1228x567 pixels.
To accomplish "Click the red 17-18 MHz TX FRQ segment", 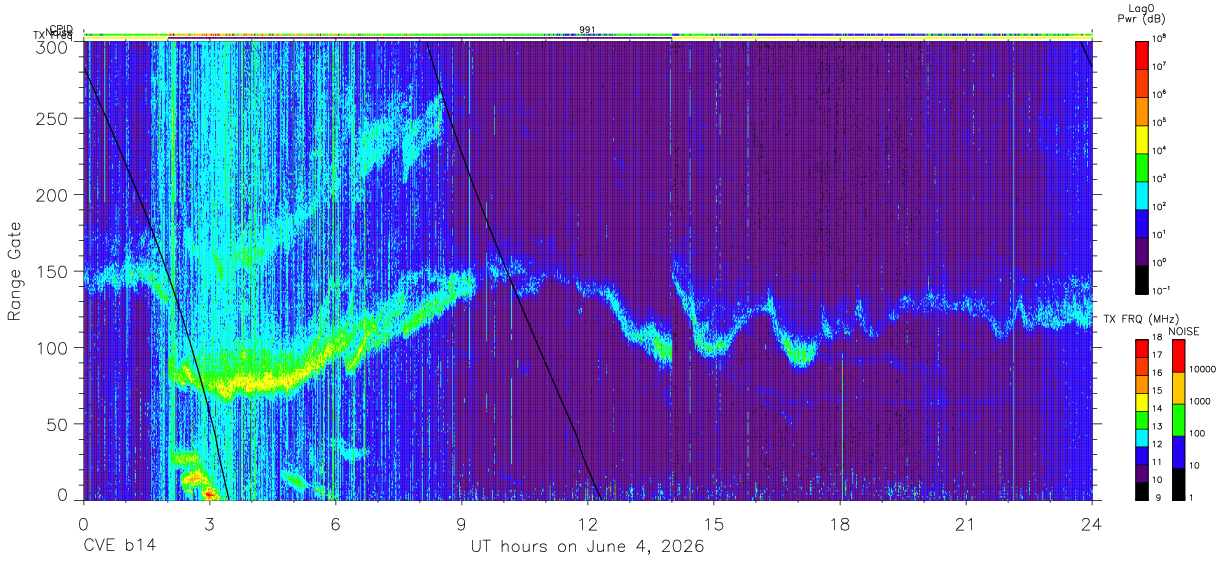I will pos(1142,348).
